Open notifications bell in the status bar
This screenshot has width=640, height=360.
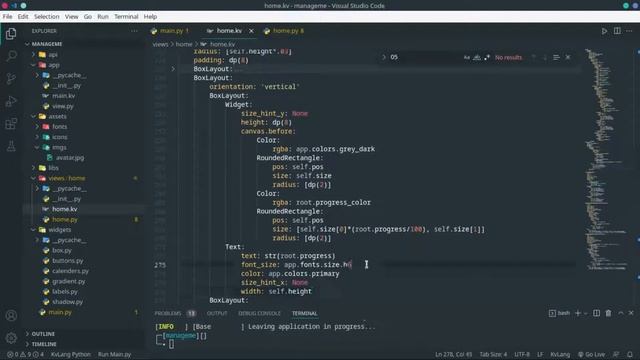pos(630,354)
